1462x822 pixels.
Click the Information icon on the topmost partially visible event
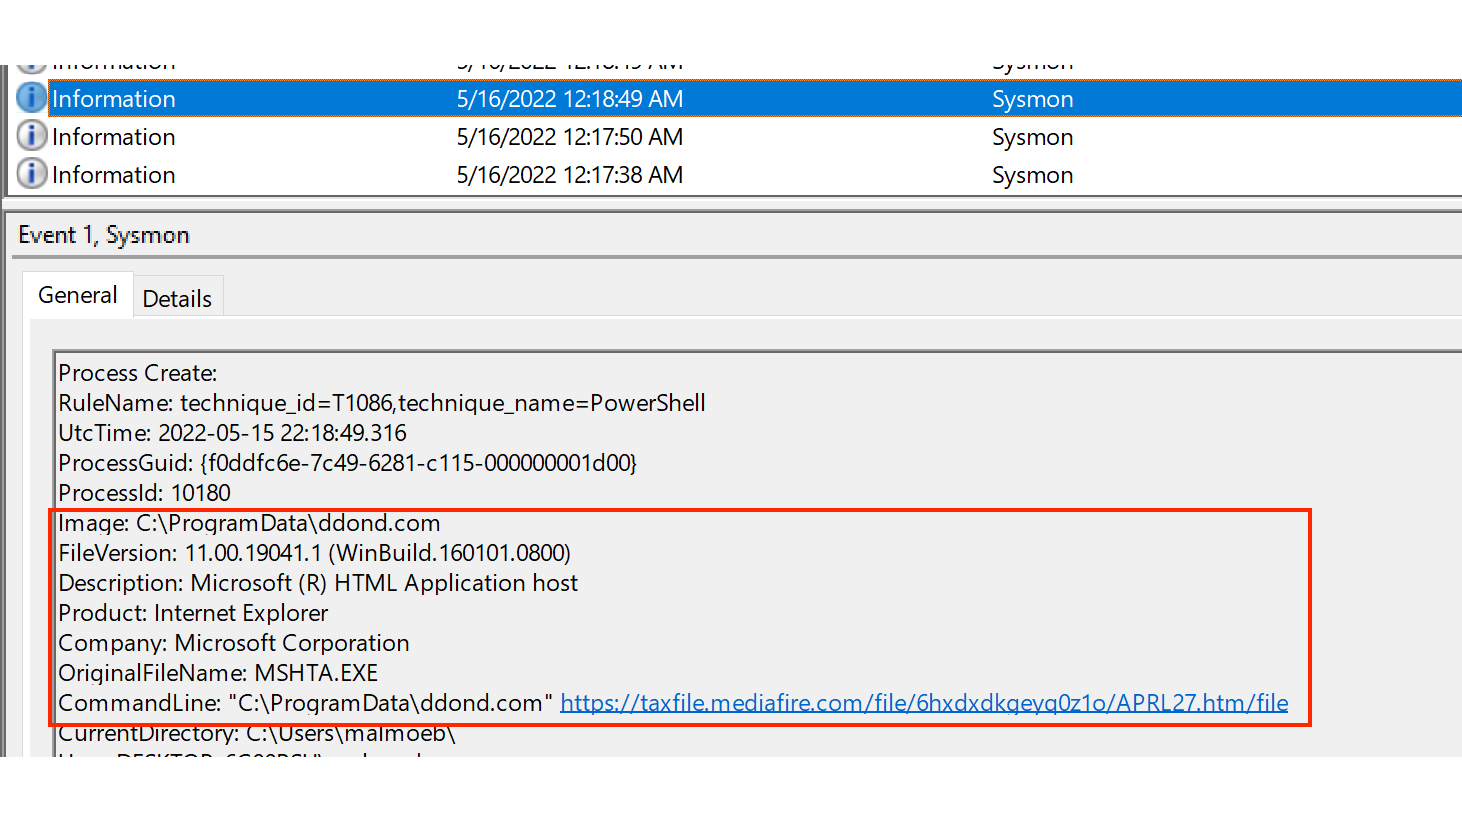click(31, 62)
